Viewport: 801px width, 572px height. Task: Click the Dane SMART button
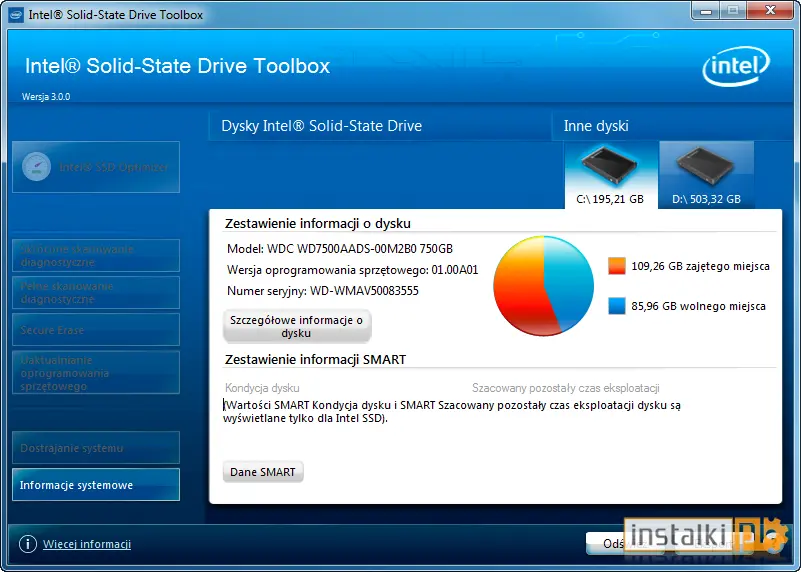click(x=263, y=472)
